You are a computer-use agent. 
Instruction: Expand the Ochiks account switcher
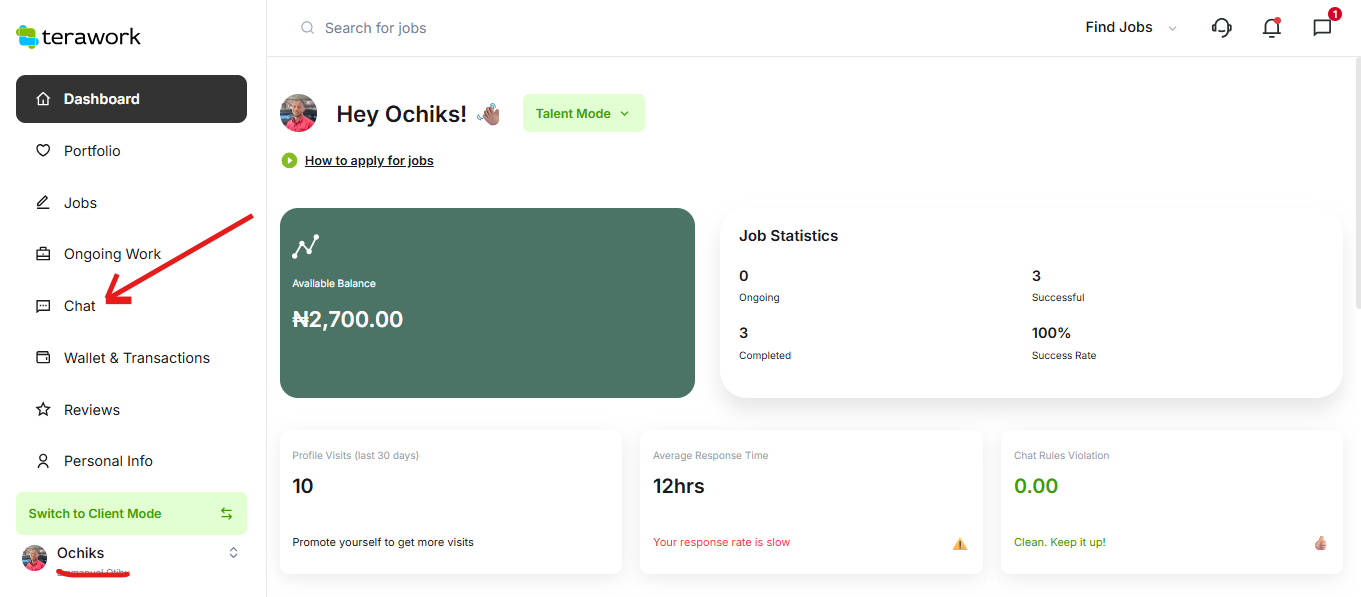pyautogui.click(x=233, y=553)
